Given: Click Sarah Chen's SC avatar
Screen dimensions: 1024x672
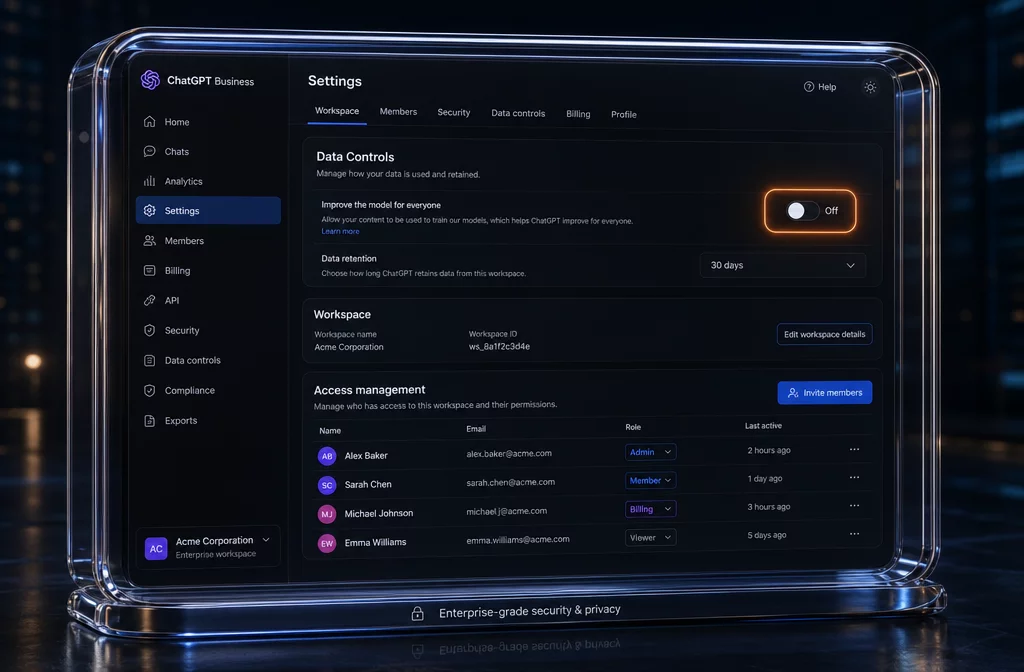Looking at the screenshot, I should tap(327, 485).
